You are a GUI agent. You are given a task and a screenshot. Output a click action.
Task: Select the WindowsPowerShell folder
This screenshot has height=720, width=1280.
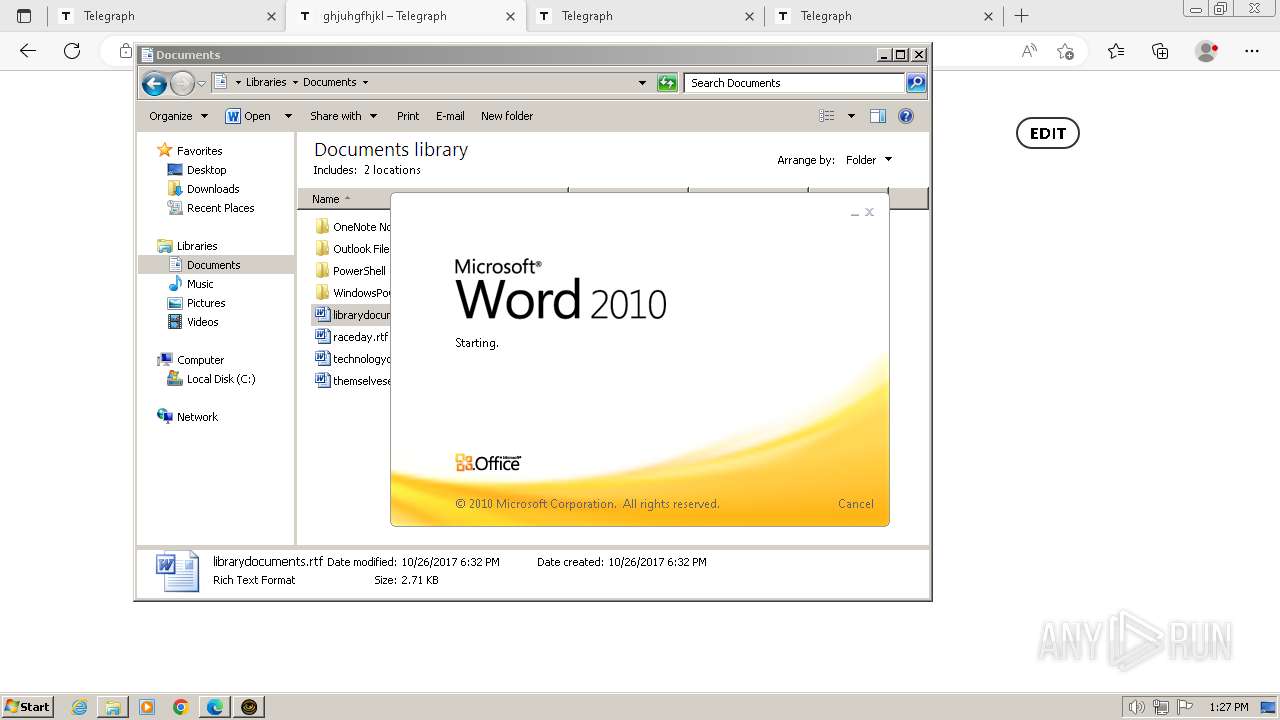(x=352, y=293)
